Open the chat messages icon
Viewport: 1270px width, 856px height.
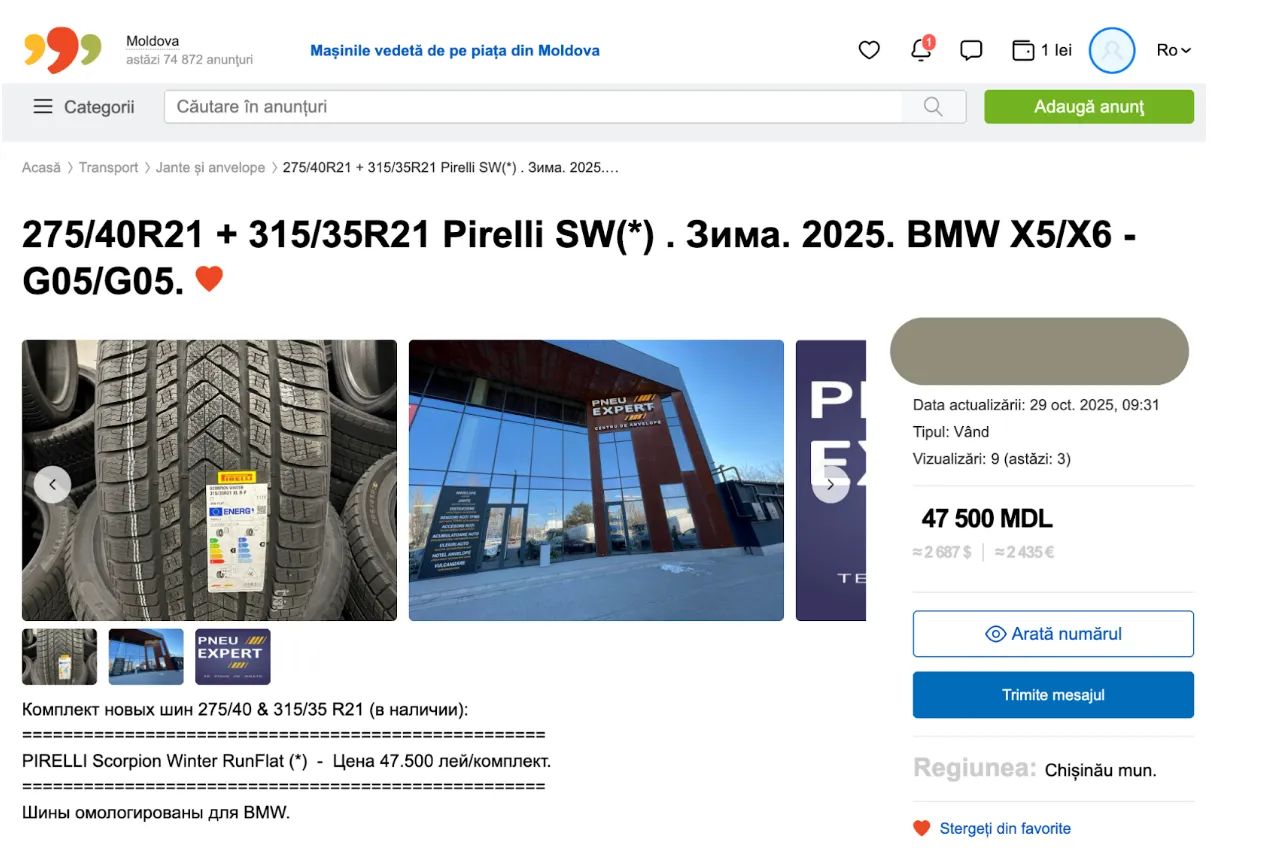971,50
